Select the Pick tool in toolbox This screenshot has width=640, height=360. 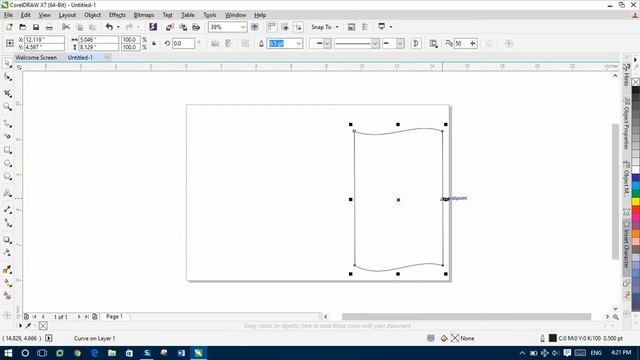pyautogui.click(x=7, y=63)
